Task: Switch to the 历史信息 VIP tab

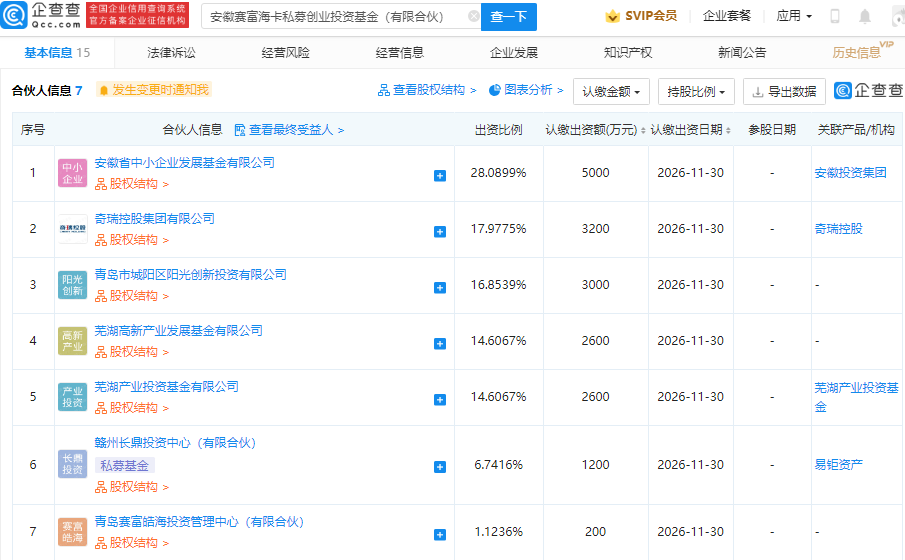Action: pyautogui.click(x=862, y=51)
